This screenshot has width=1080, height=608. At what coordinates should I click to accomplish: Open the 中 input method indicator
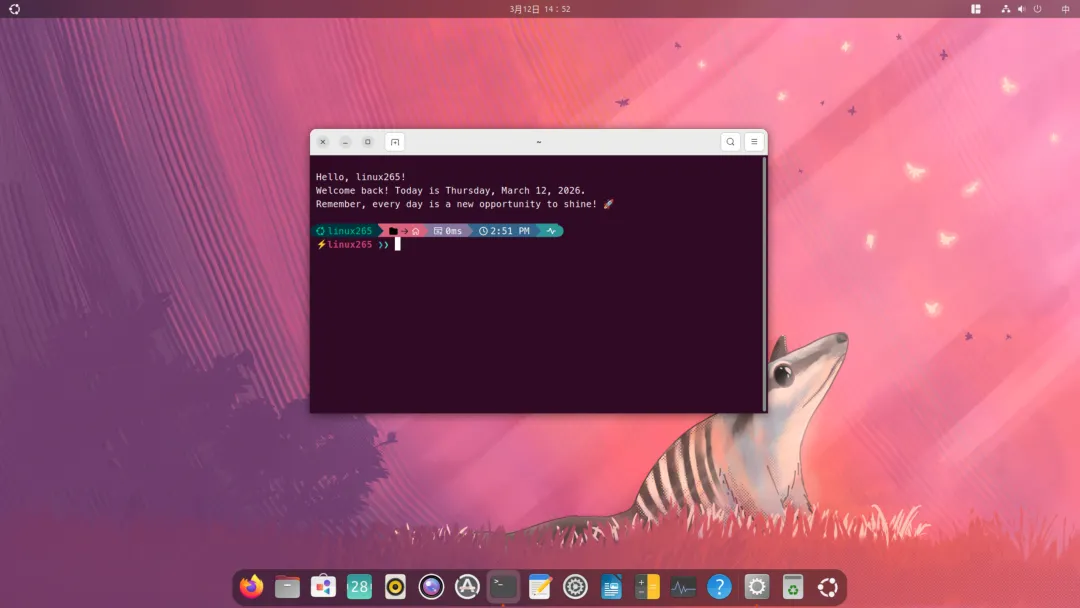tap(1066, 9)
